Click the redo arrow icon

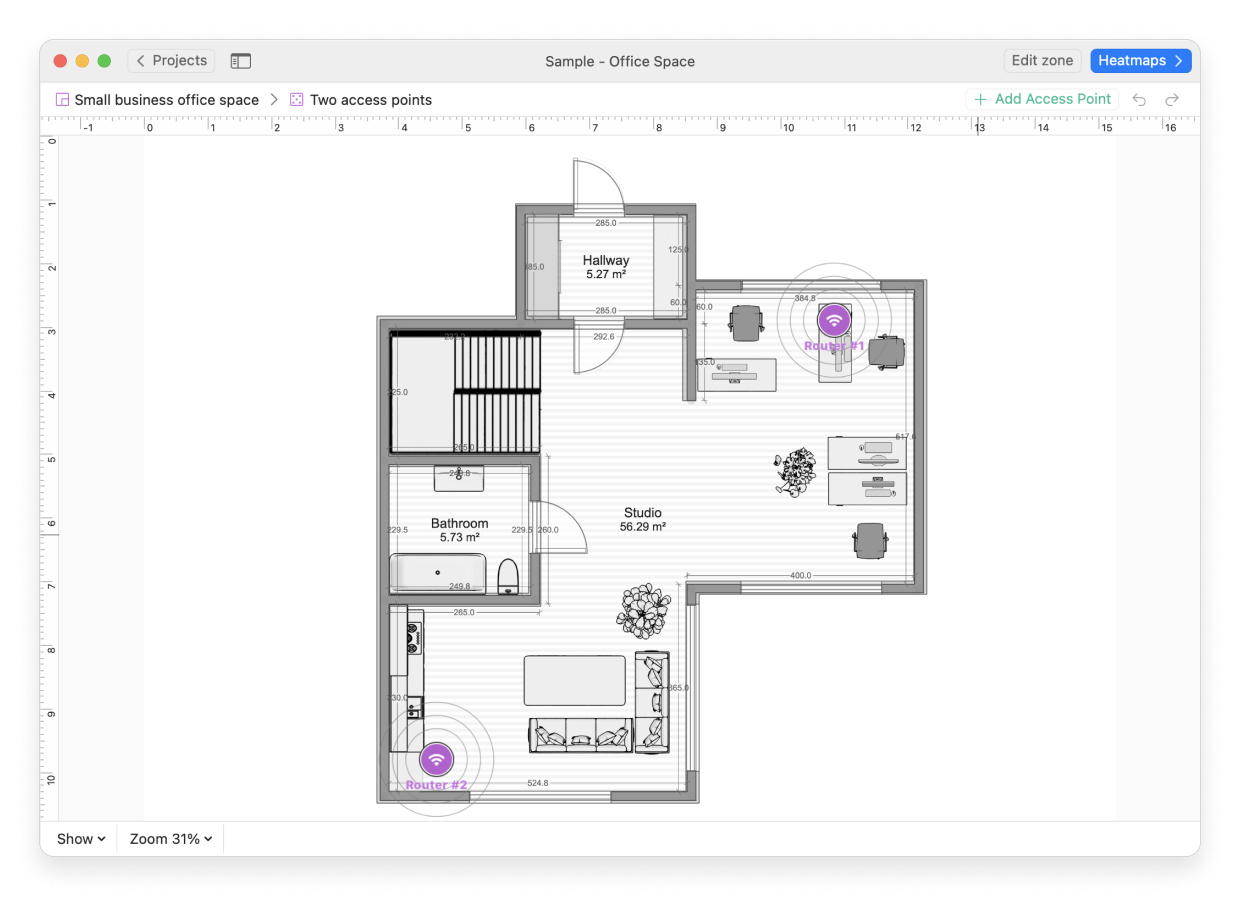(x=1170, y=99)
